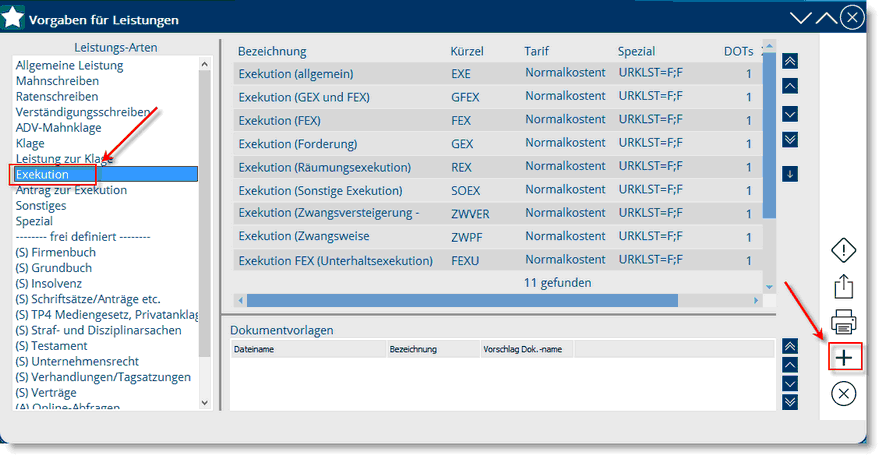Select (S) Verträge entry
The image size is (879, 456).
[46, 393]
